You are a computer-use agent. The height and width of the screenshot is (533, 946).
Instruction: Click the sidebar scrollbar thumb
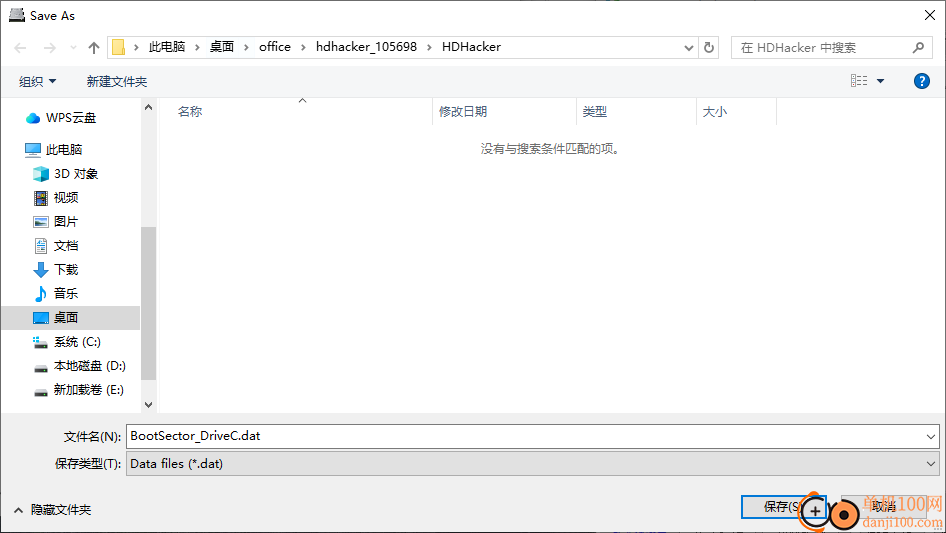148,303
